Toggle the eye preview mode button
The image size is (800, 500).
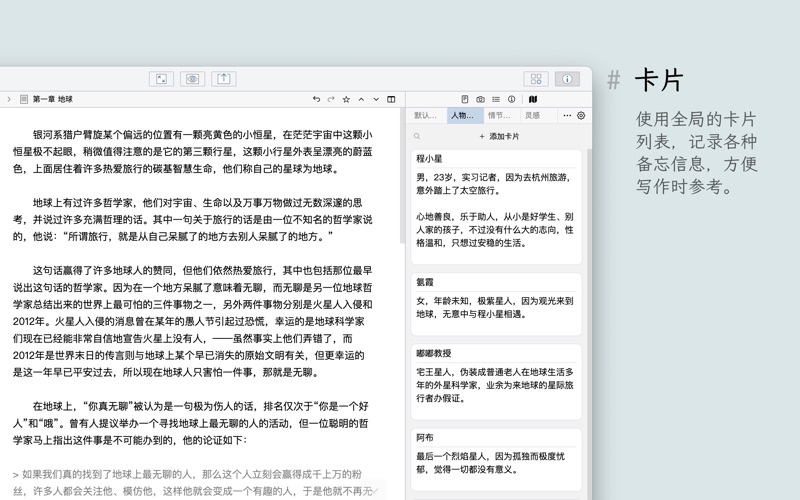pyautogui.click(x=193, y=79)
